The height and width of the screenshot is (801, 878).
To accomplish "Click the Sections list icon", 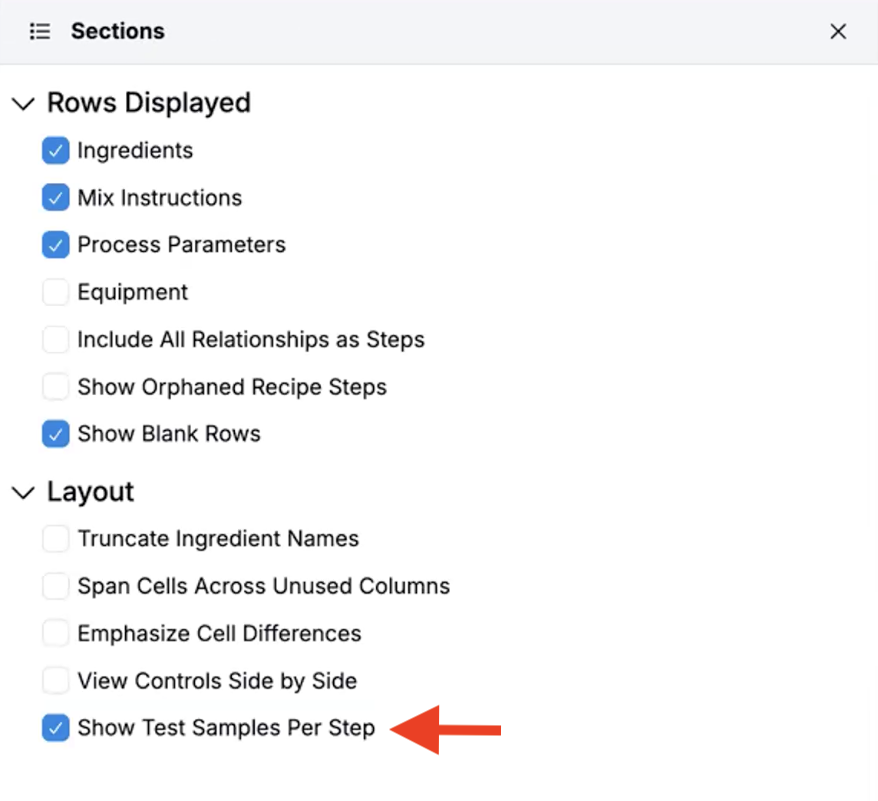I will (40, 32).
